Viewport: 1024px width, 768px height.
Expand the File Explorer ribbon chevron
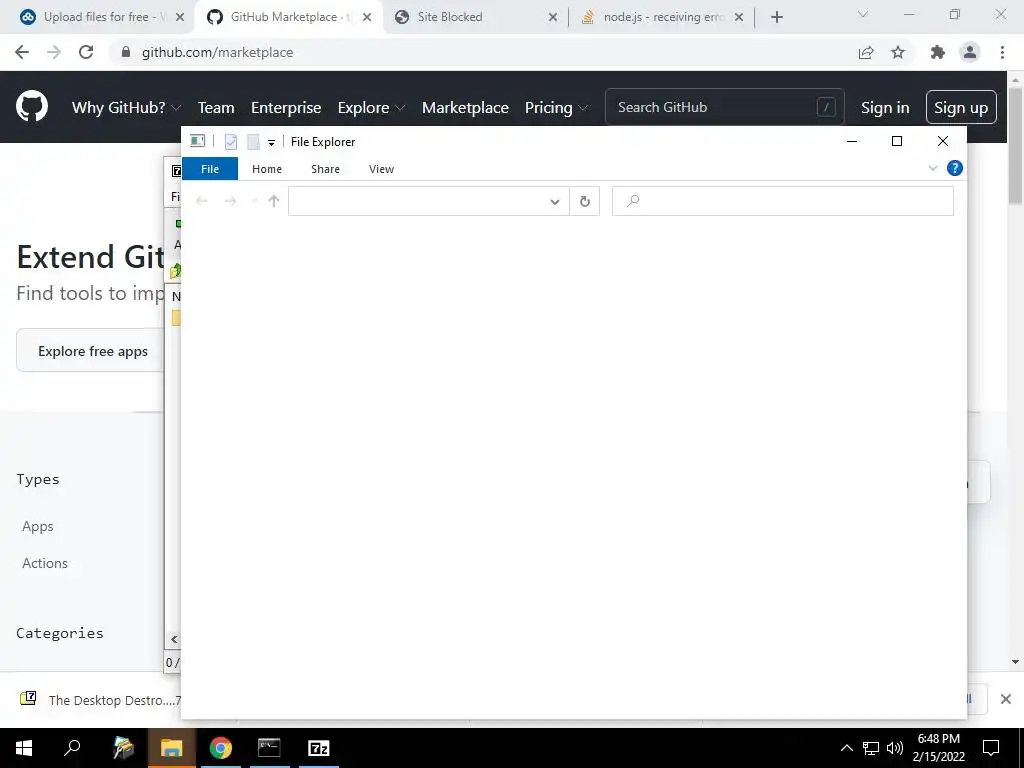(933, 168)
